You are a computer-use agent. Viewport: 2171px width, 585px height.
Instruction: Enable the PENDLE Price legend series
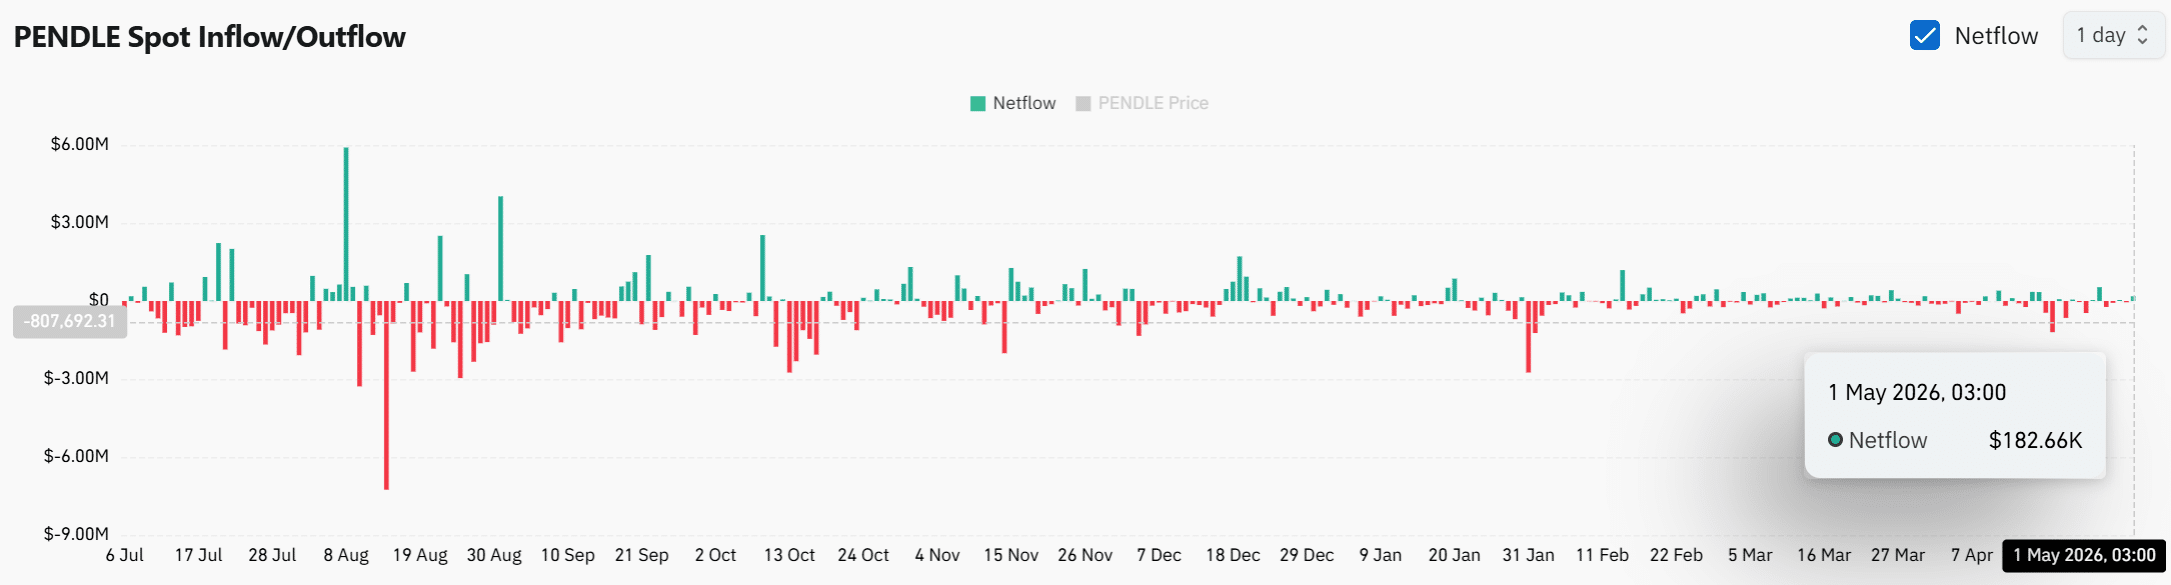pyautogui.click(x=1142, y=103)
